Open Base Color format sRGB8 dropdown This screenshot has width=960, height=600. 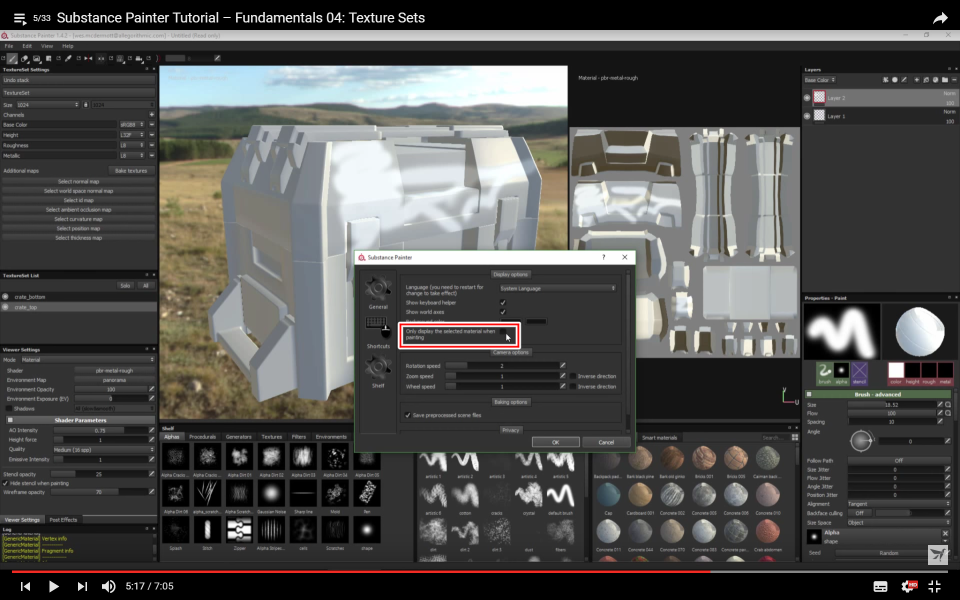click(x=132, y=125)
